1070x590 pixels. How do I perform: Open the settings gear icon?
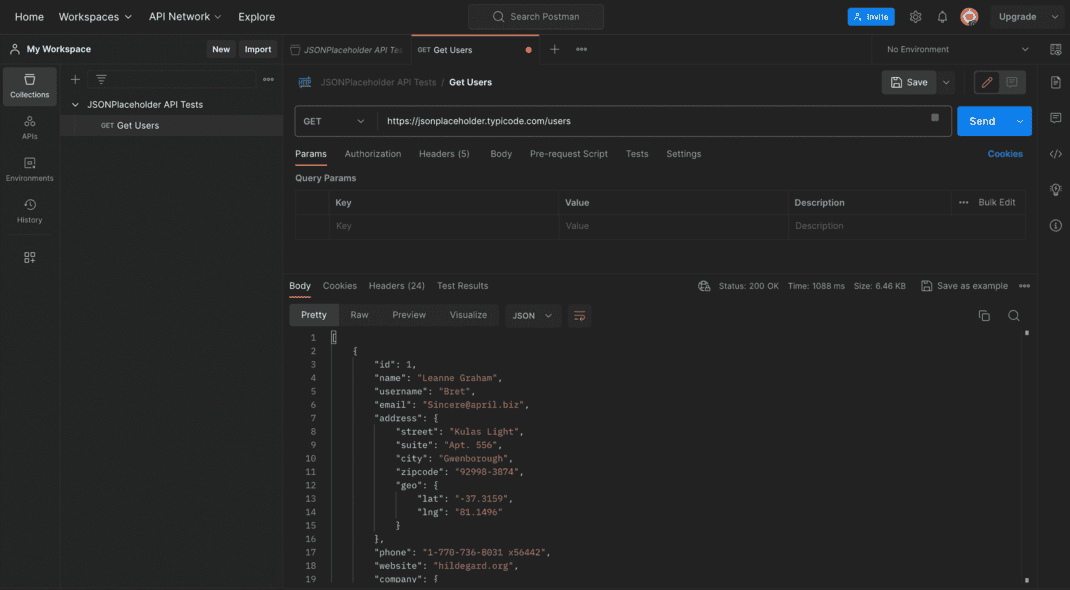pyautogui.click(x=915, y=17)
